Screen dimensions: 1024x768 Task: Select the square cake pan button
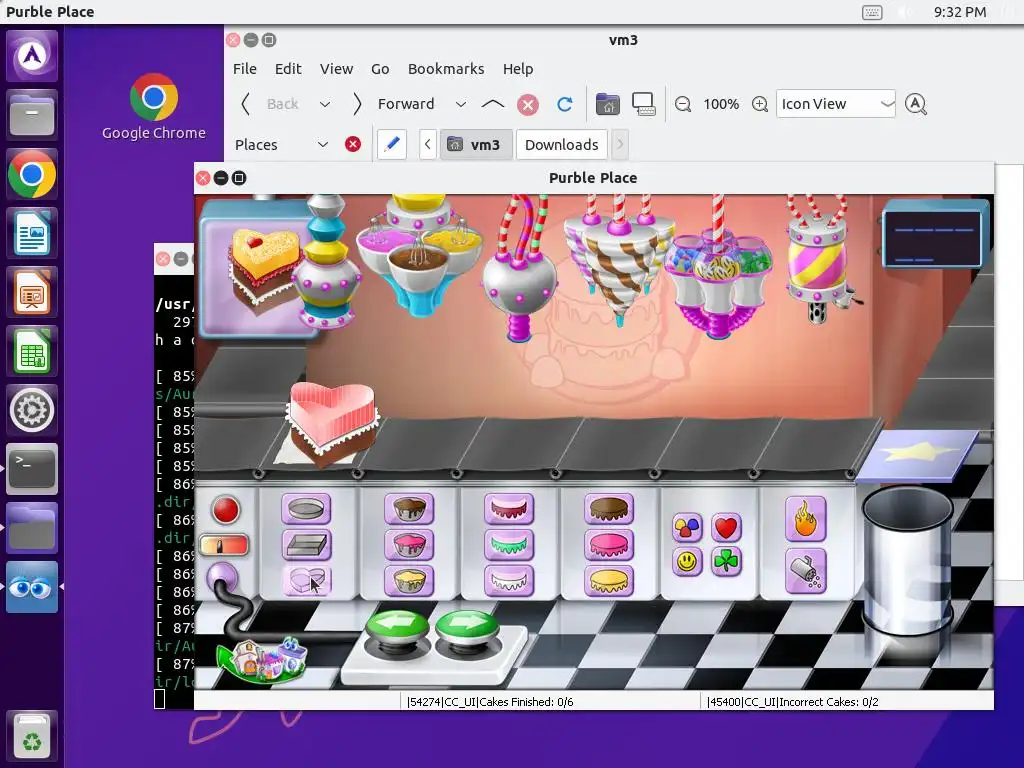point(306,544)
